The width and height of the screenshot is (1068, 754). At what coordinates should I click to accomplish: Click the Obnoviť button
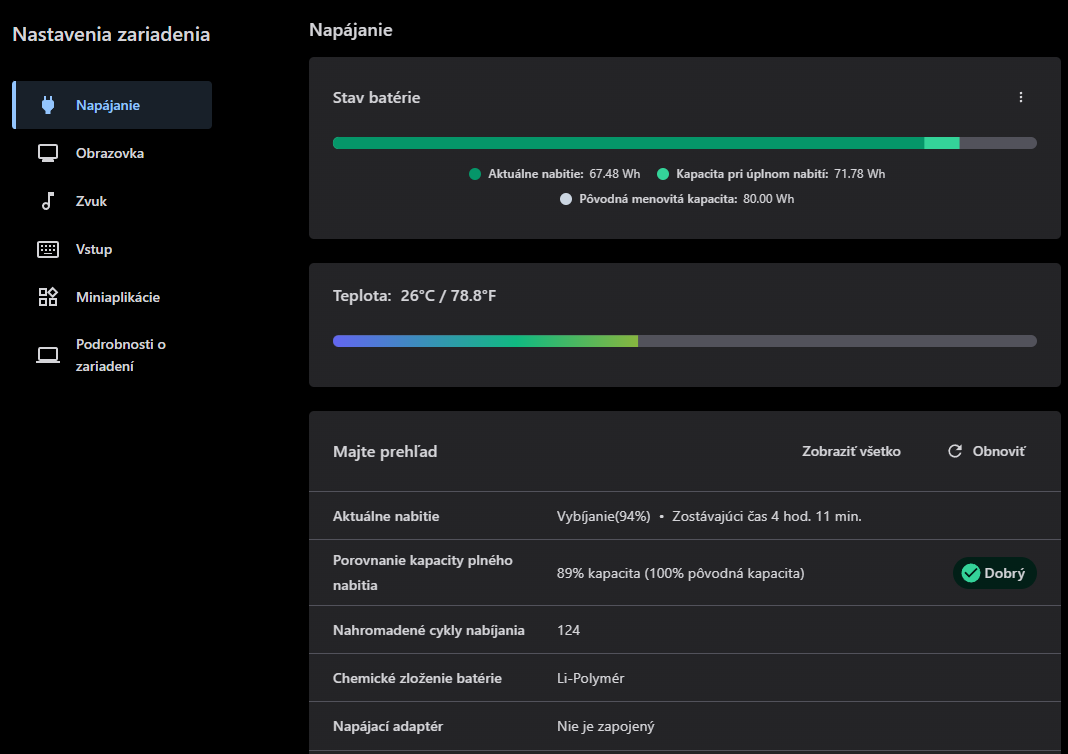tap(985, 451)
